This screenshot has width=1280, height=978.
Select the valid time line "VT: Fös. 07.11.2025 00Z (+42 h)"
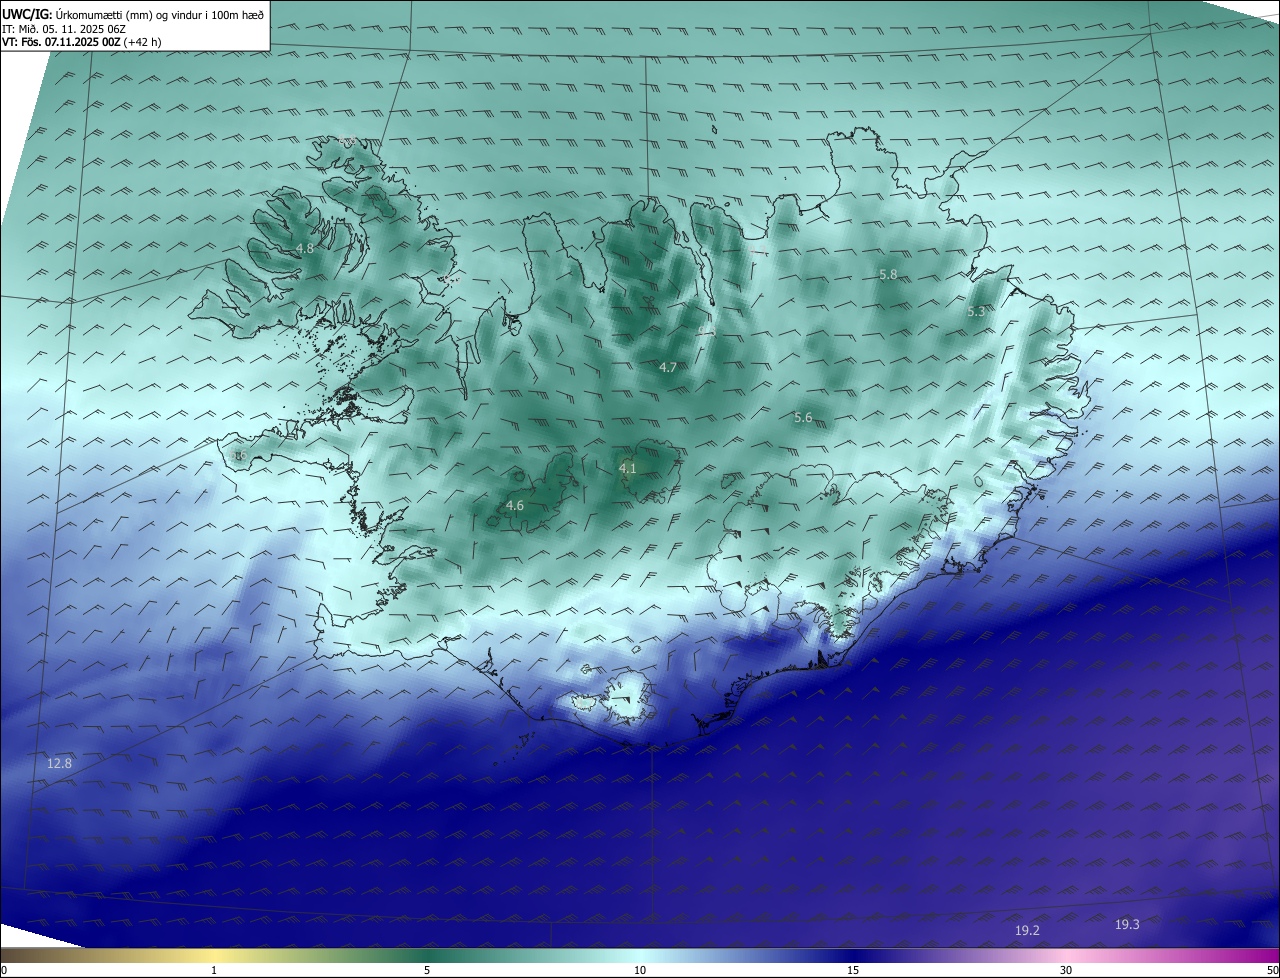[x=82, y=42]
